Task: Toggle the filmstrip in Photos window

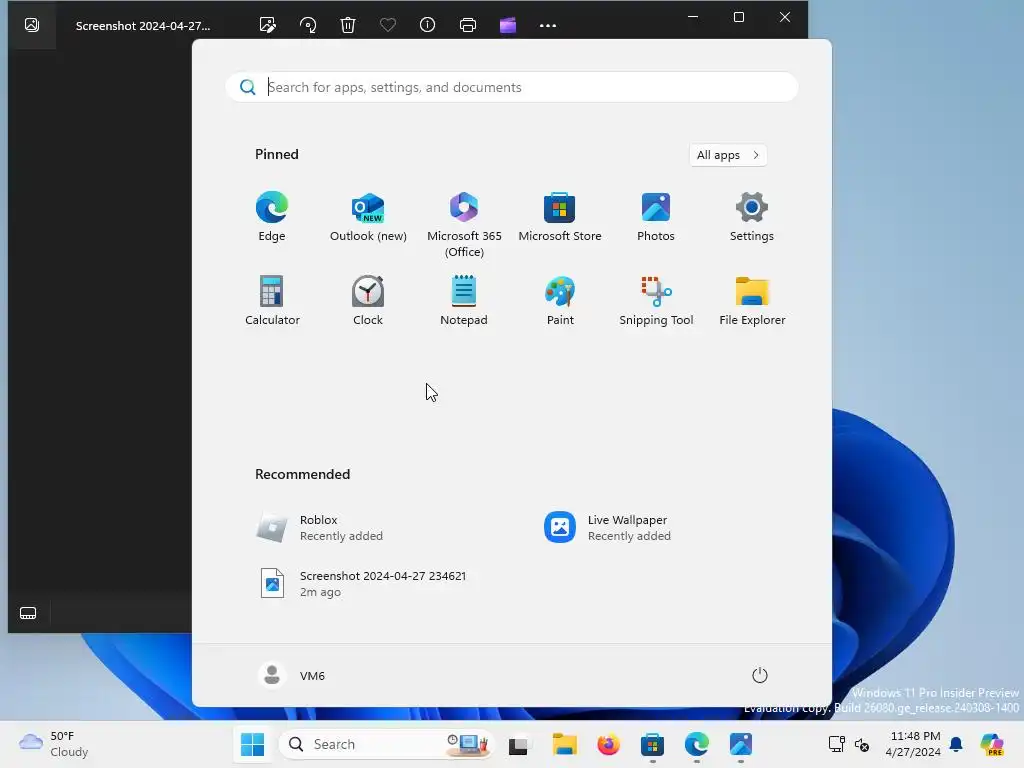Action: click(x=28, y=613)
